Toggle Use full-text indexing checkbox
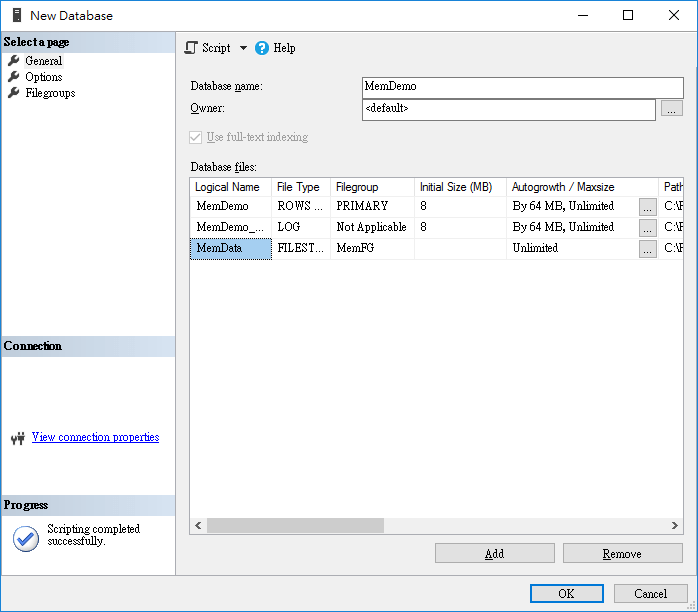698x612 pixels. point(195,137)
